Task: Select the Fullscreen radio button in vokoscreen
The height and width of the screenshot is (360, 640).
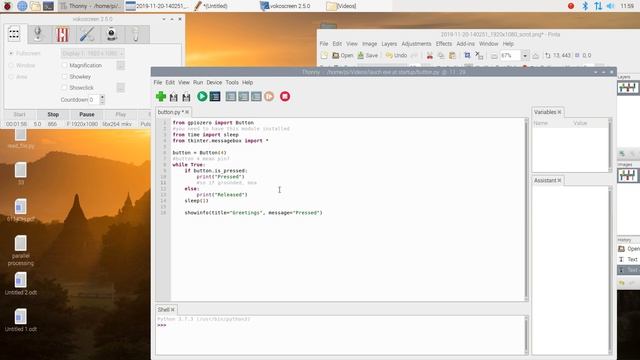Action: click(x=11, y=53)
